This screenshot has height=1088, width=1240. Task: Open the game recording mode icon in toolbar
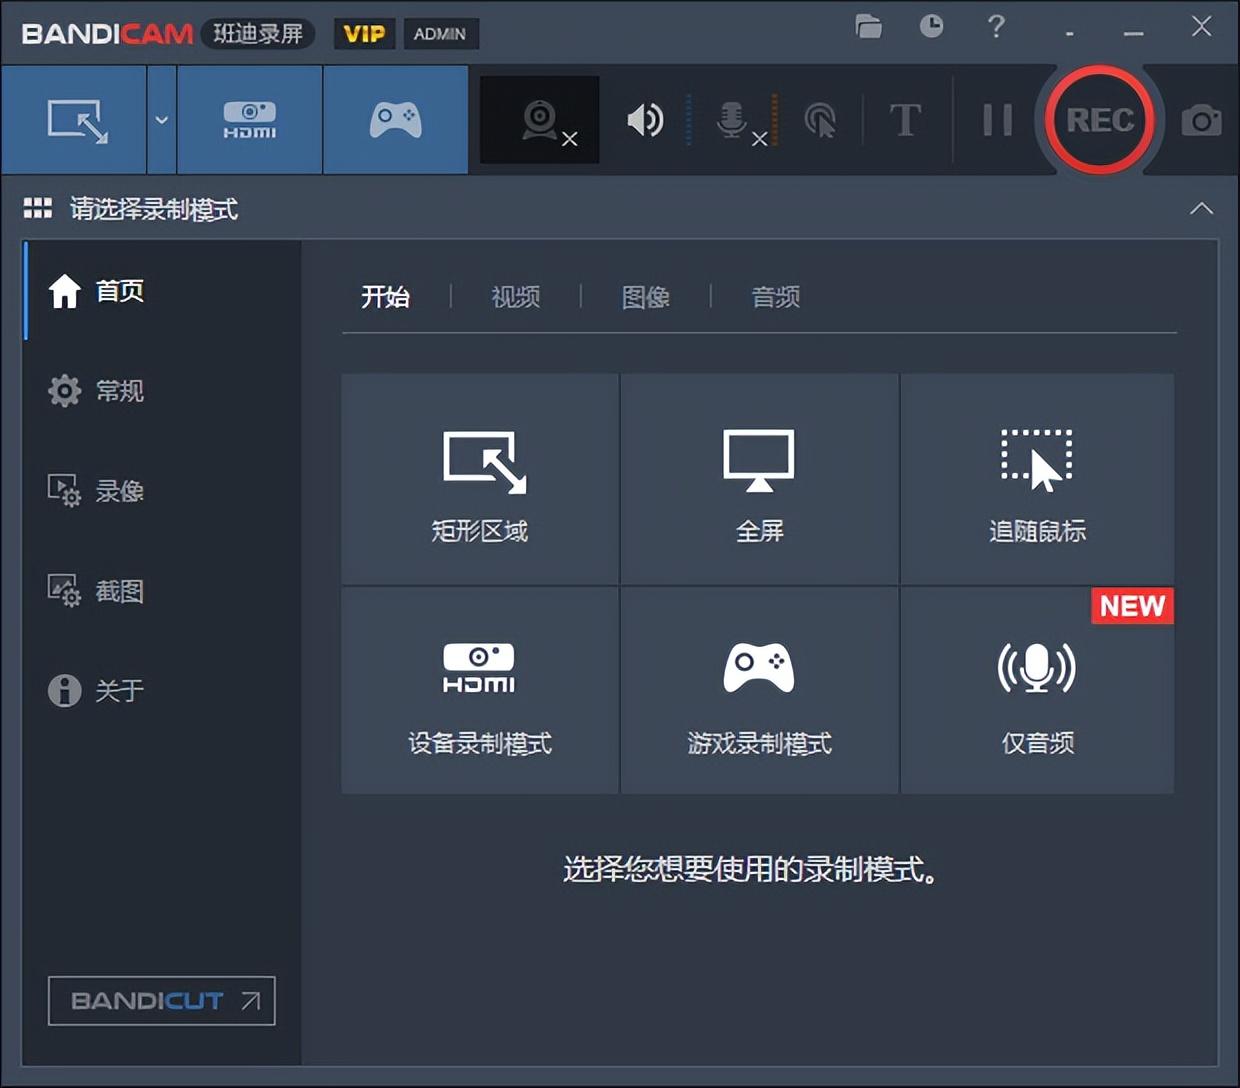pos(395,120)
